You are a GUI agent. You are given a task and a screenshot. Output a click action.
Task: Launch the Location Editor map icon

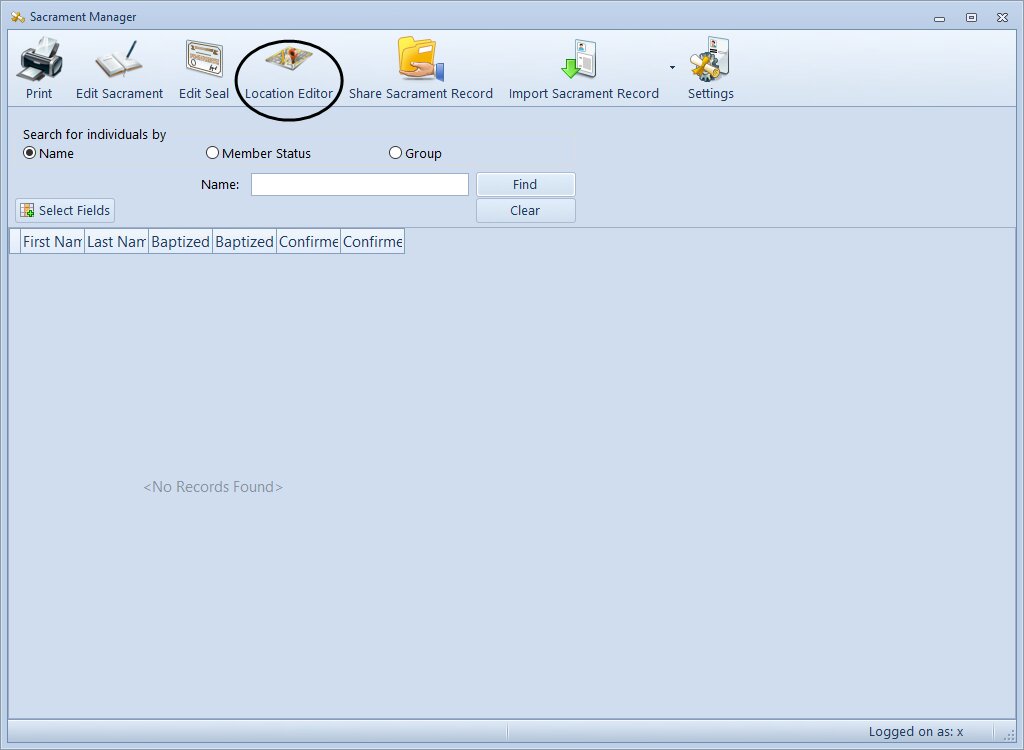point(289,59)
